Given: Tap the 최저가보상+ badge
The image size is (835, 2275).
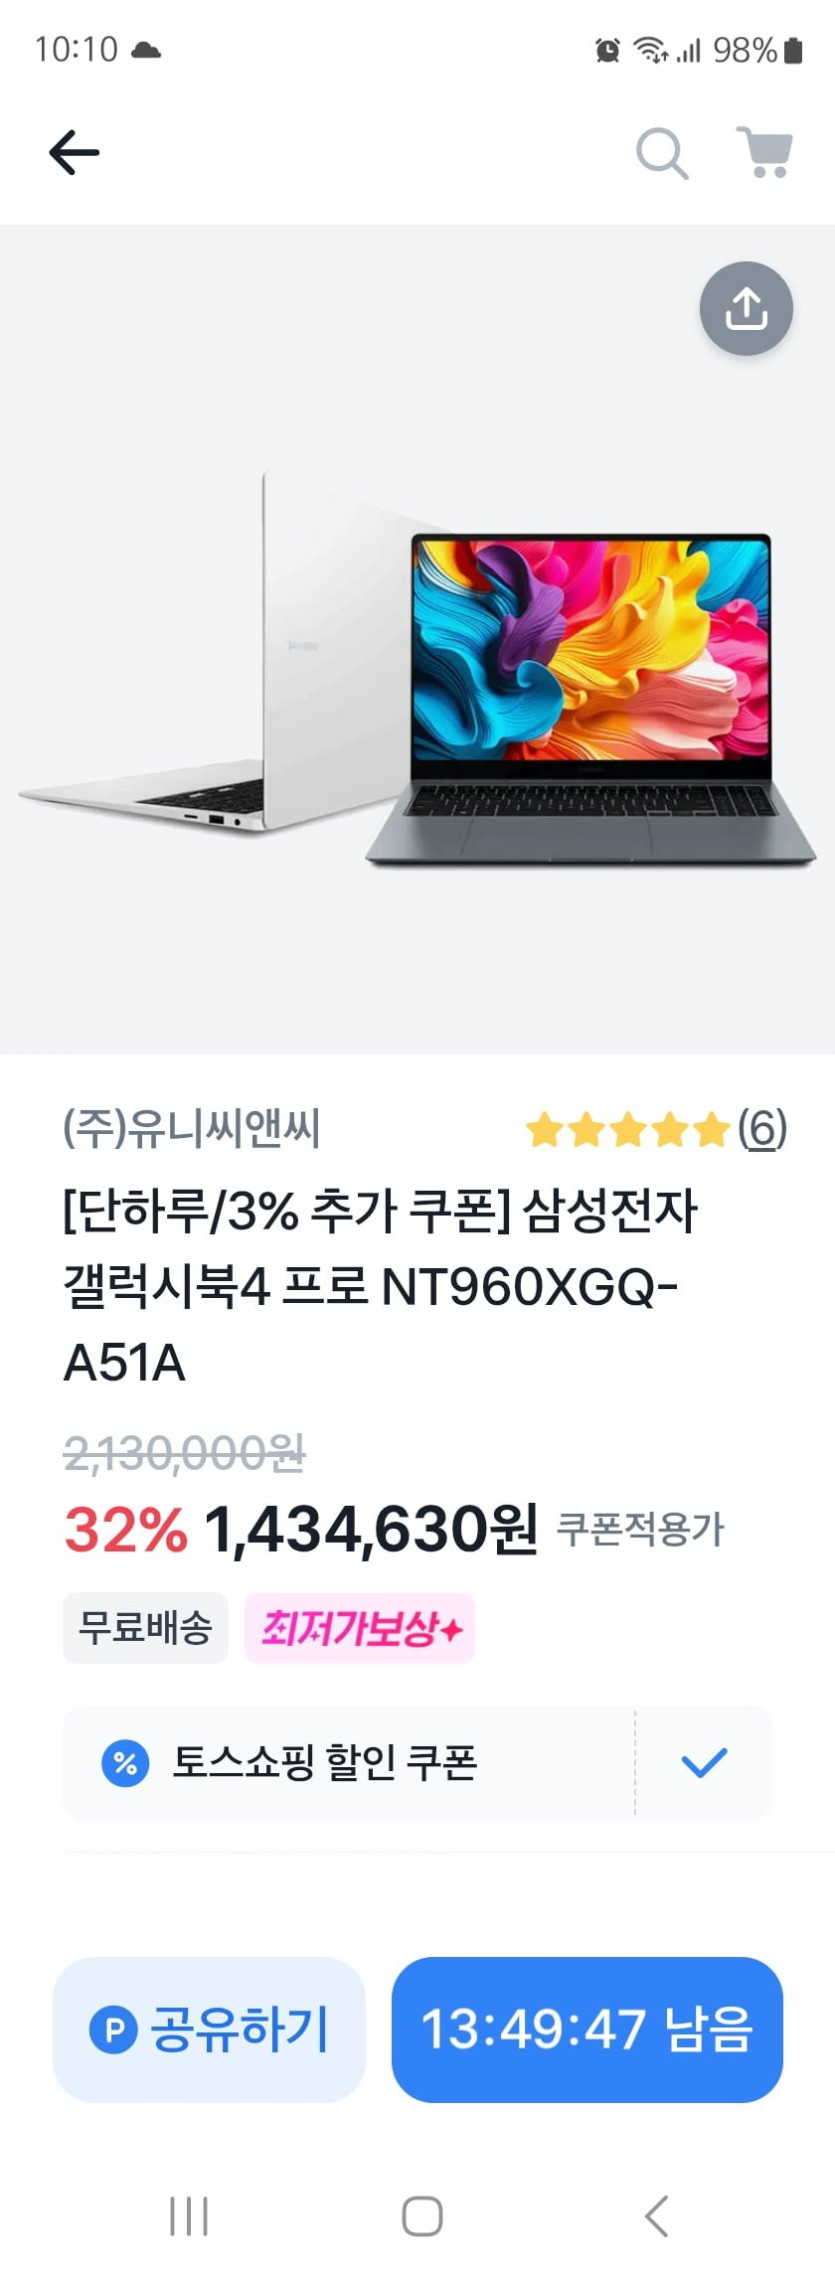Looking at the screenshot, I should [360, 1628].
